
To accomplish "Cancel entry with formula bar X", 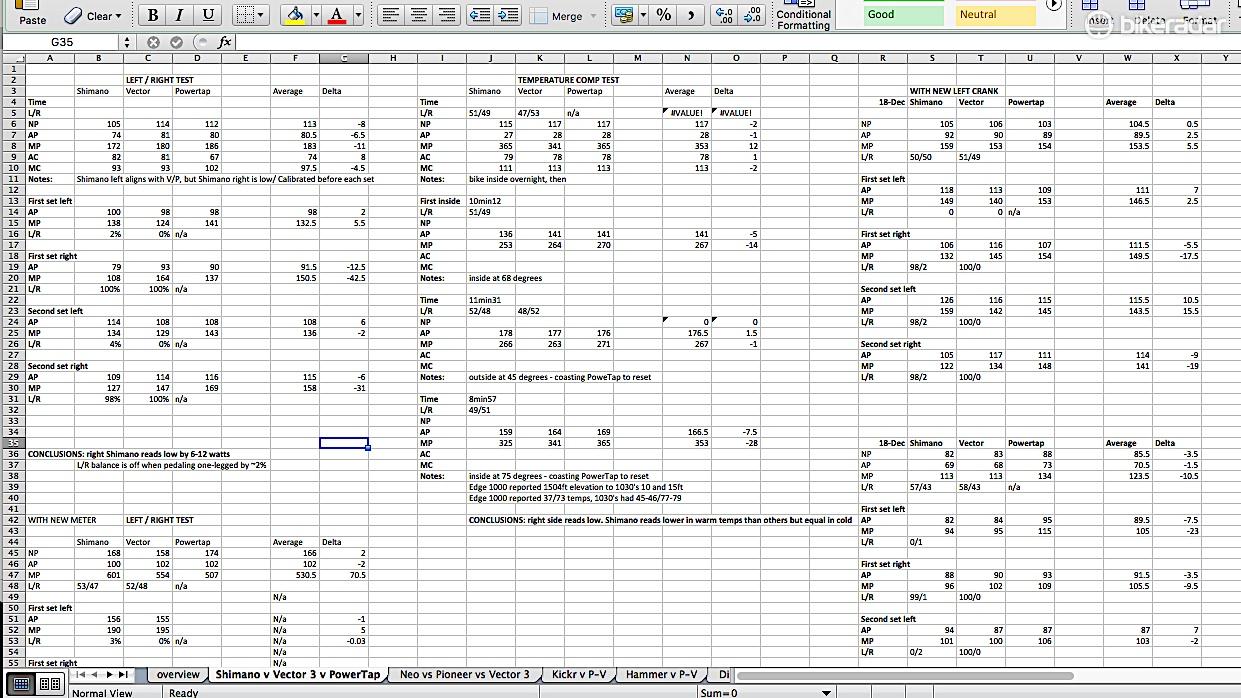I will [153, 42].
